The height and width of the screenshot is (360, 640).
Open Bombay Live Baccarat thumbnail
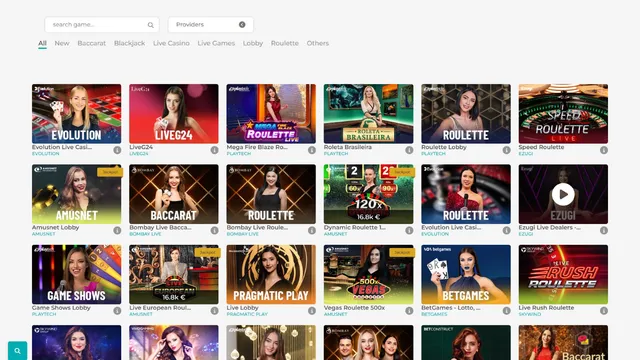(174, 194)
